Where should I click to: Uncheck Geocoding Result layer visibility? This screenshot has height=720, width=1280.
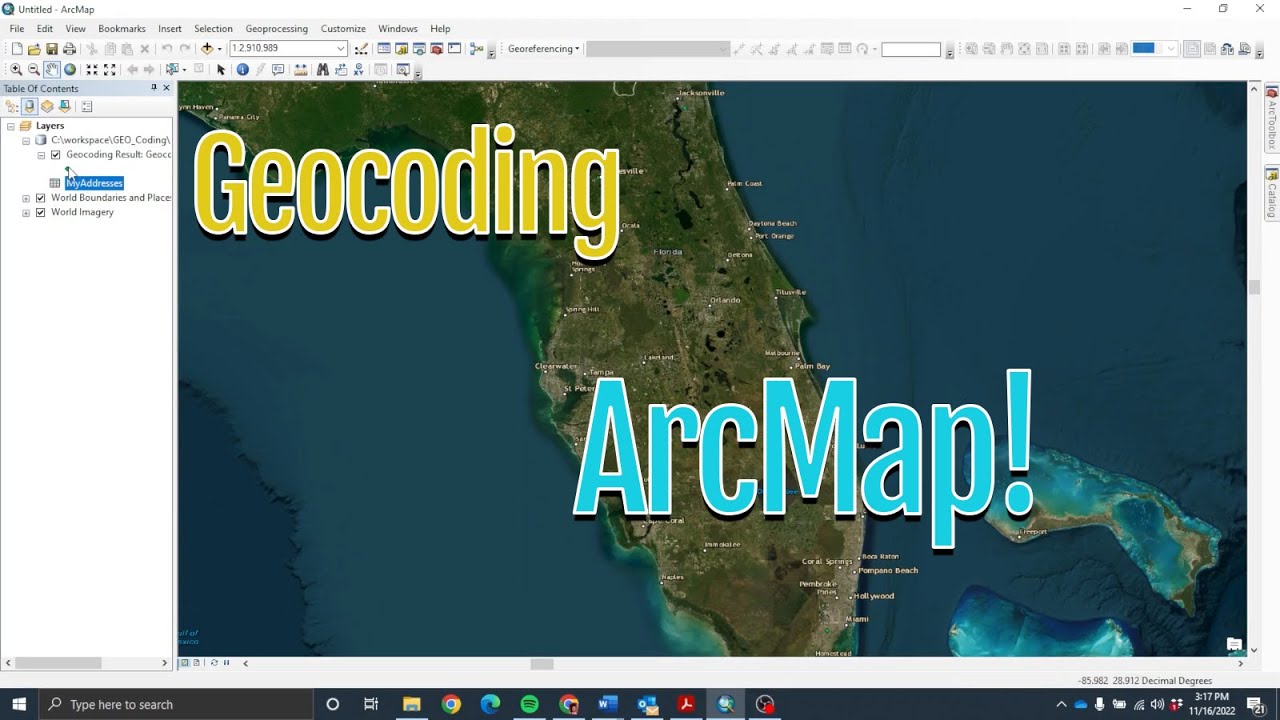pos(56,155)
